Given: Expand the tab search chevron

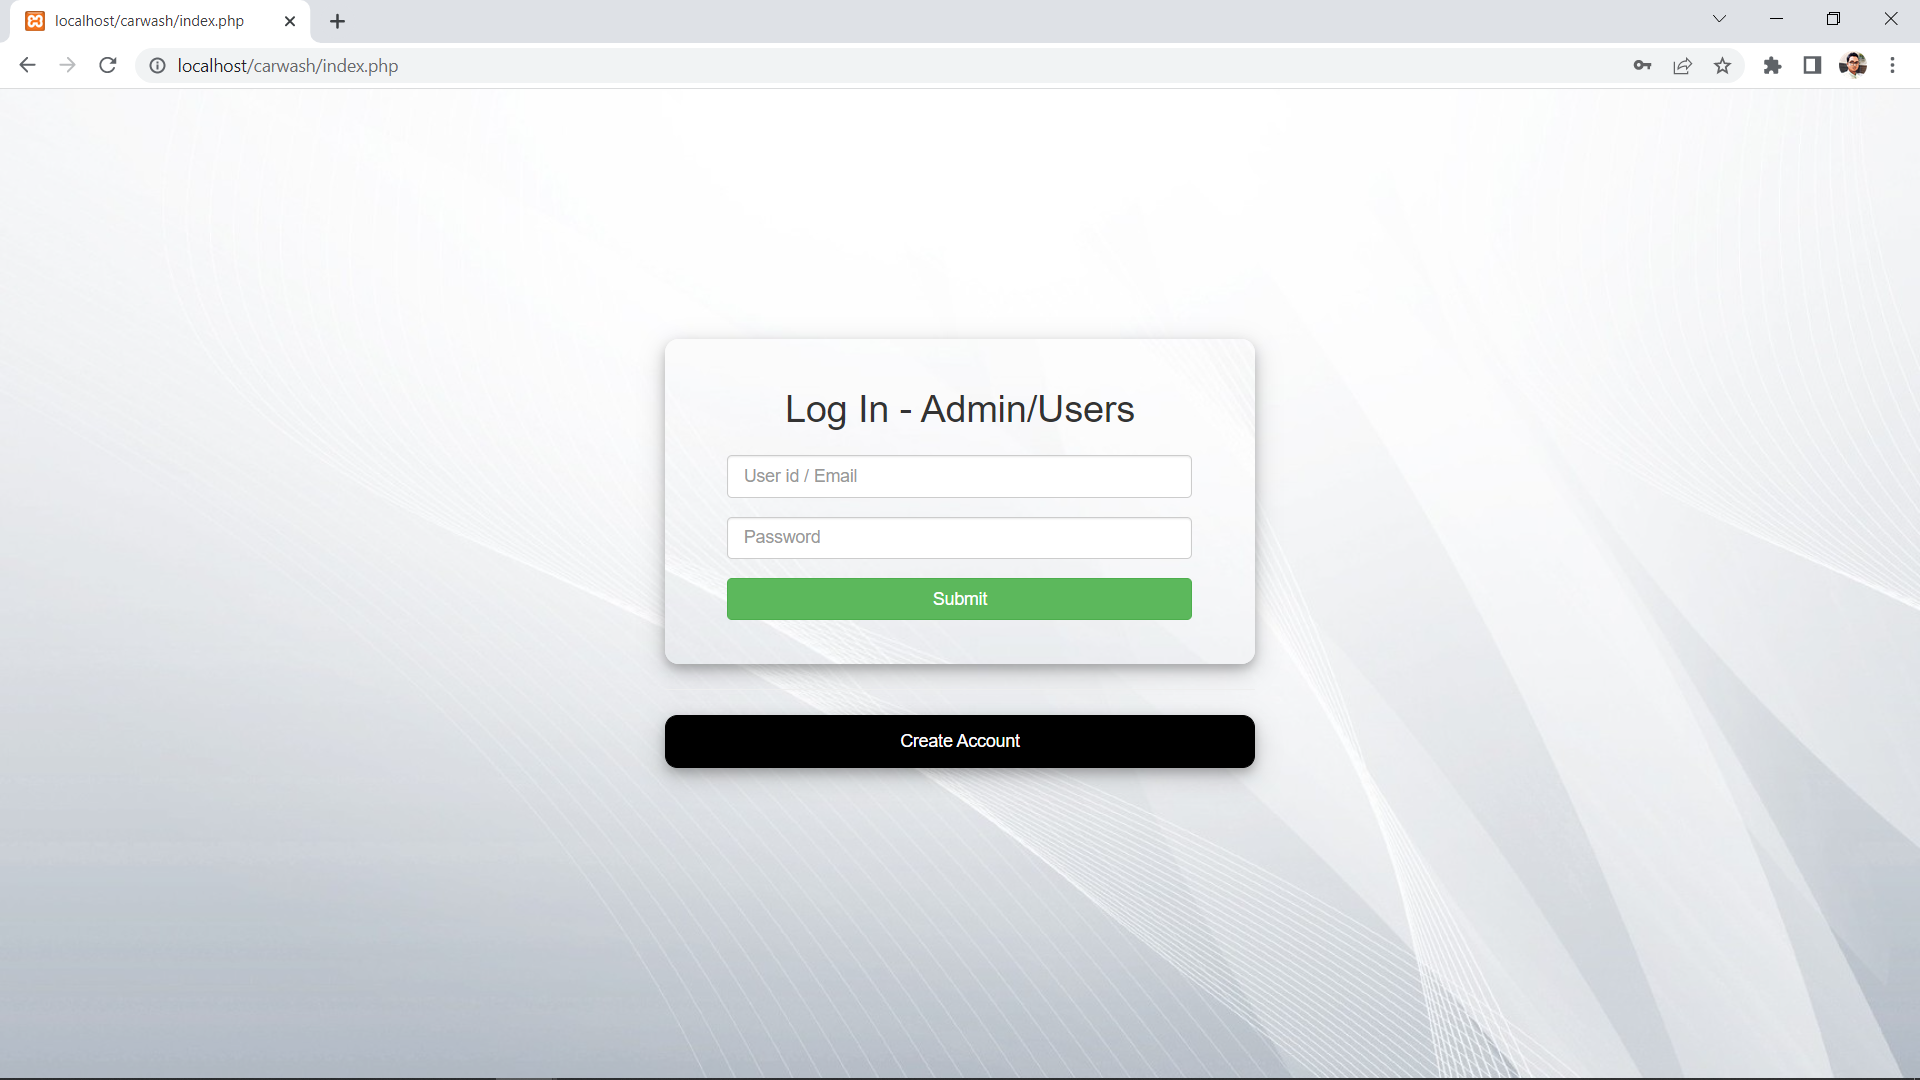Looking at the screenshot, I should tap(1719, 19).
